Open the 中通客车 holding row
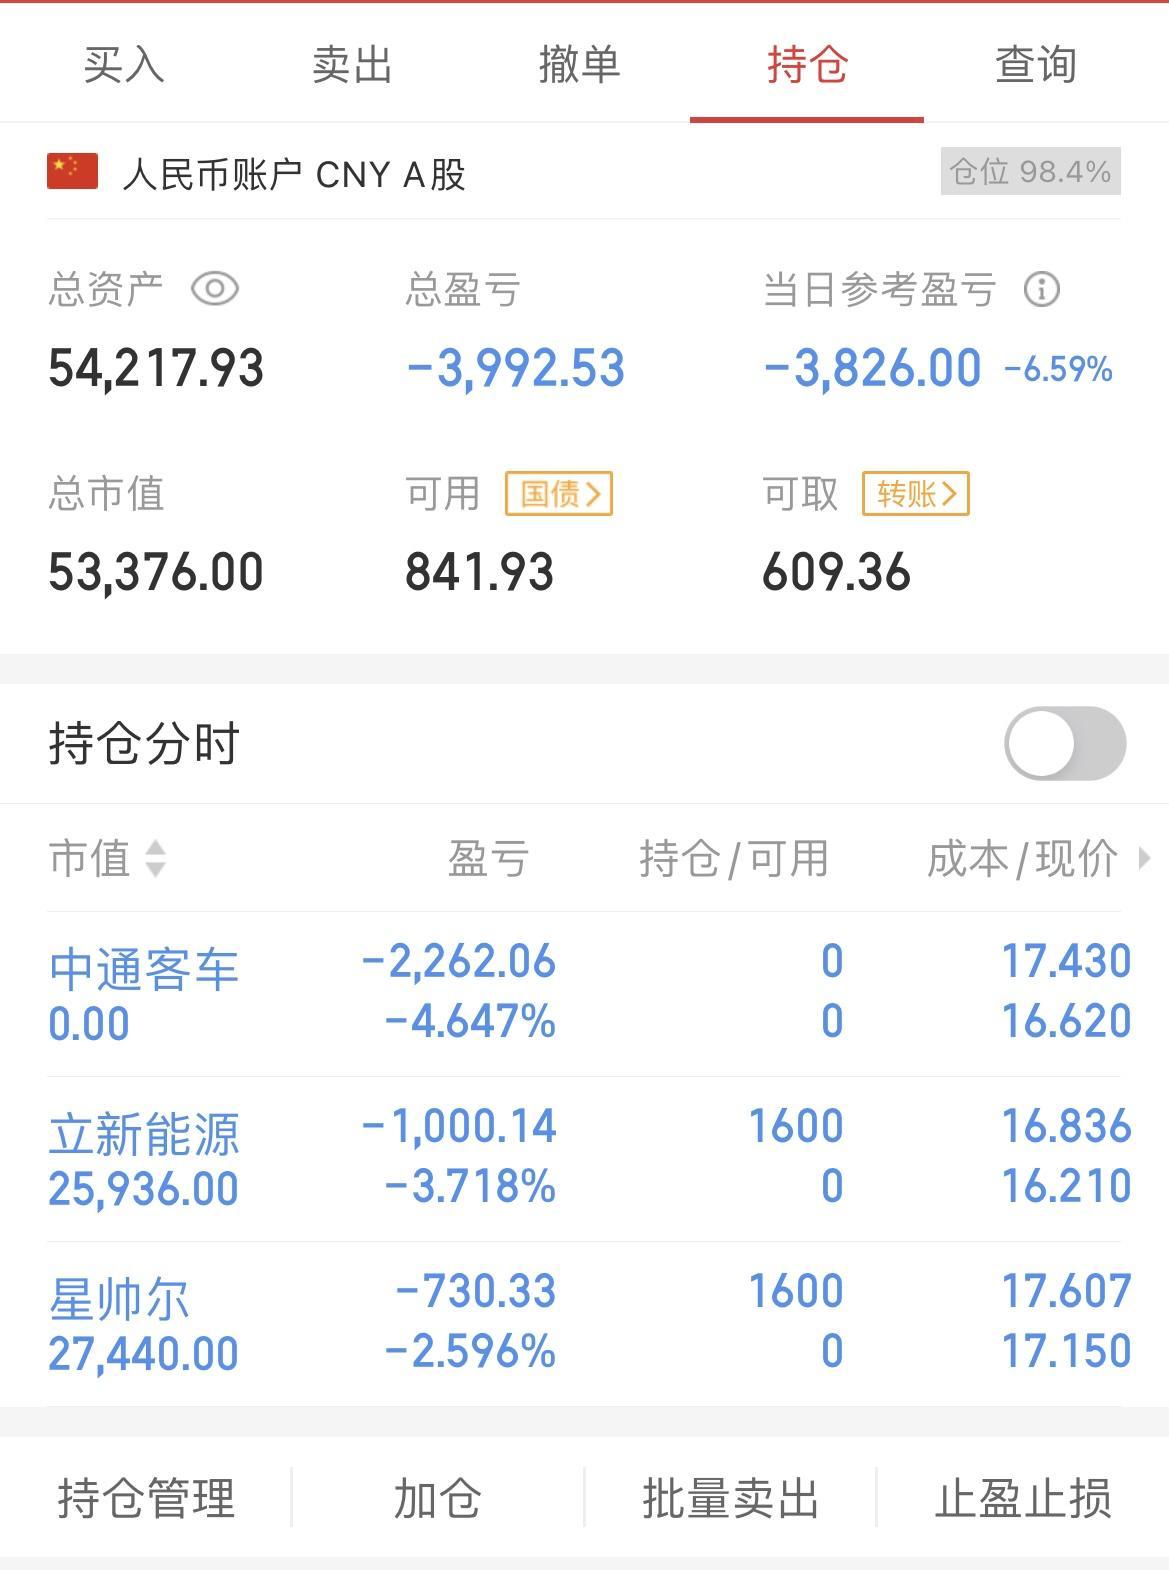 click(584, 994)
